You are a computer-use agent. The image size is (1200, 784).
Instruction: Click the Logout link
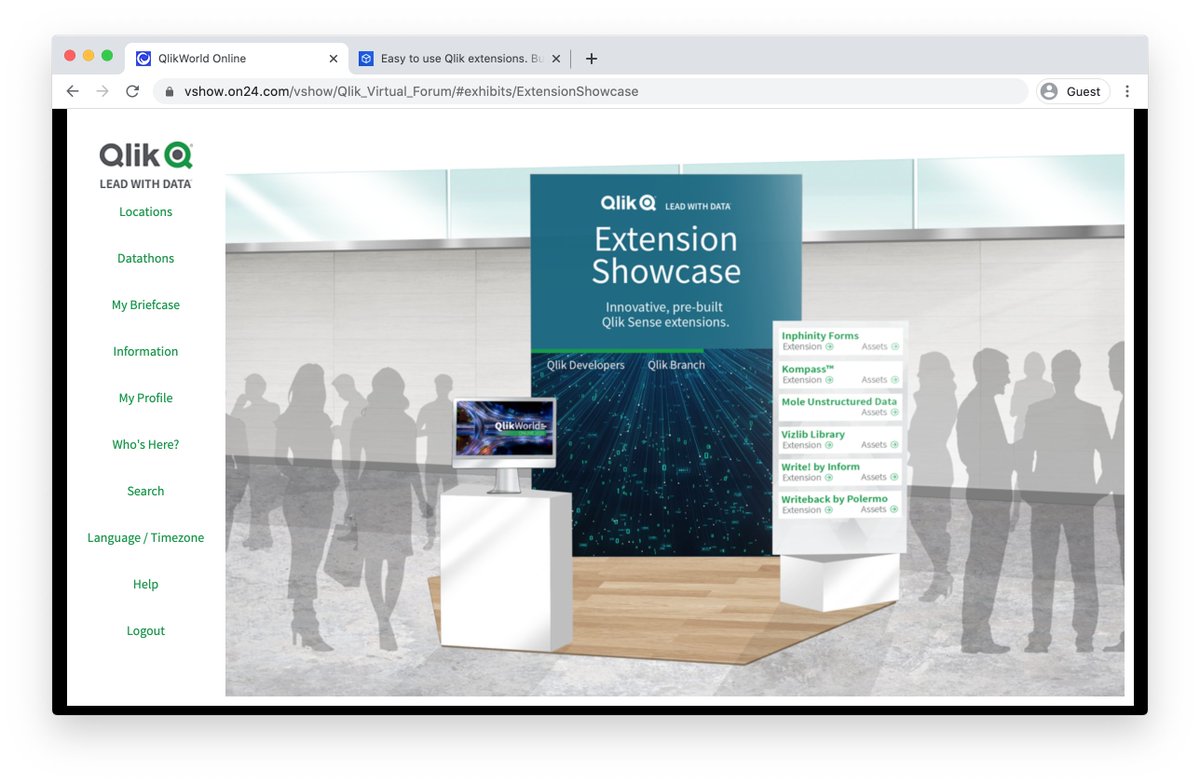click(x=145, y=630)
